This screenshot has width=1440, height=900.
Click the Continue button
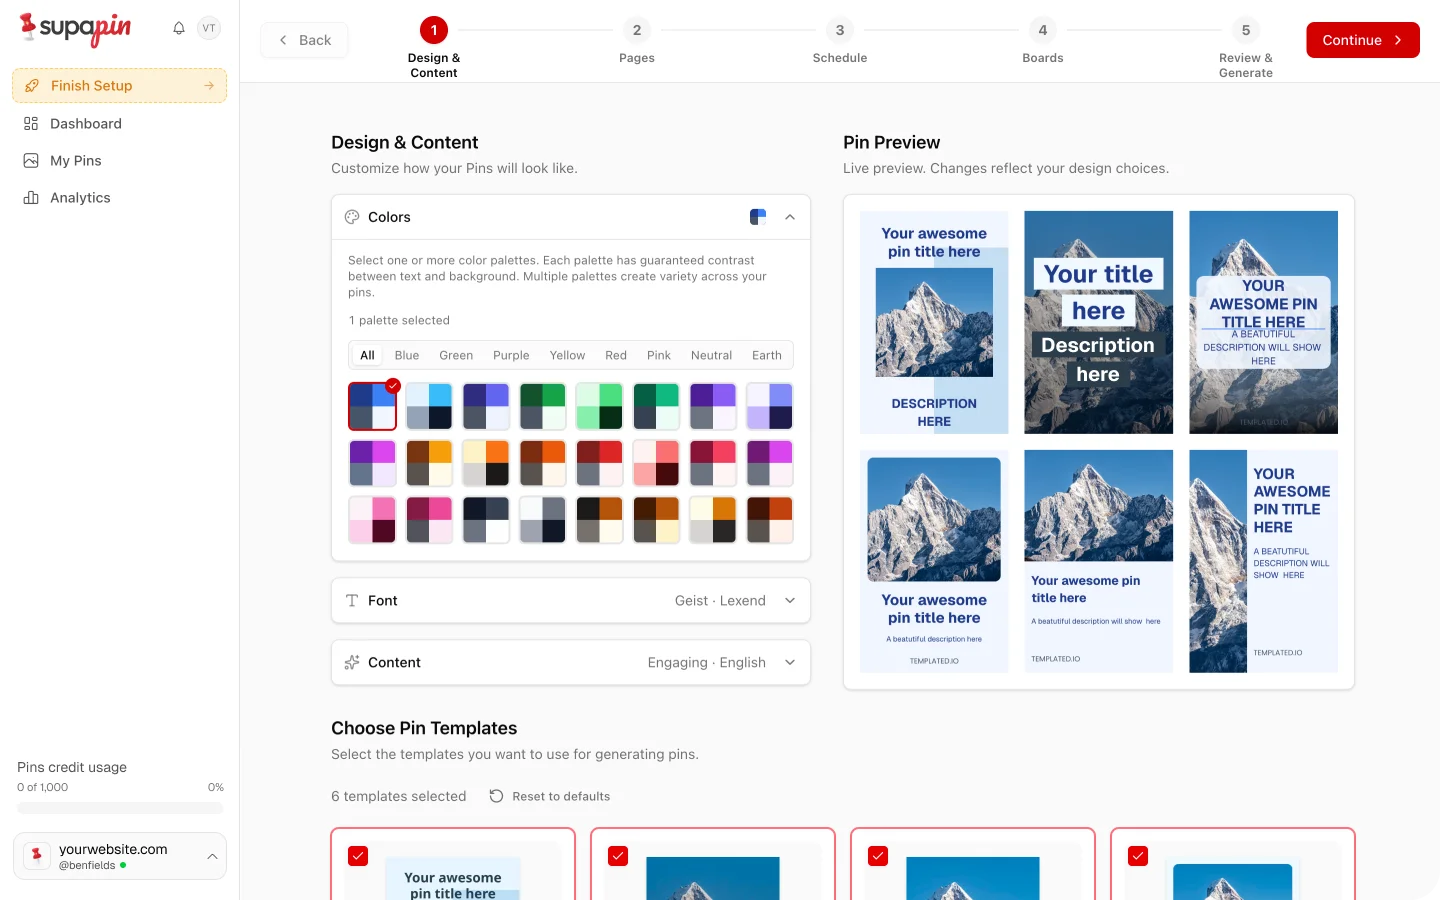coord(1362,40)
